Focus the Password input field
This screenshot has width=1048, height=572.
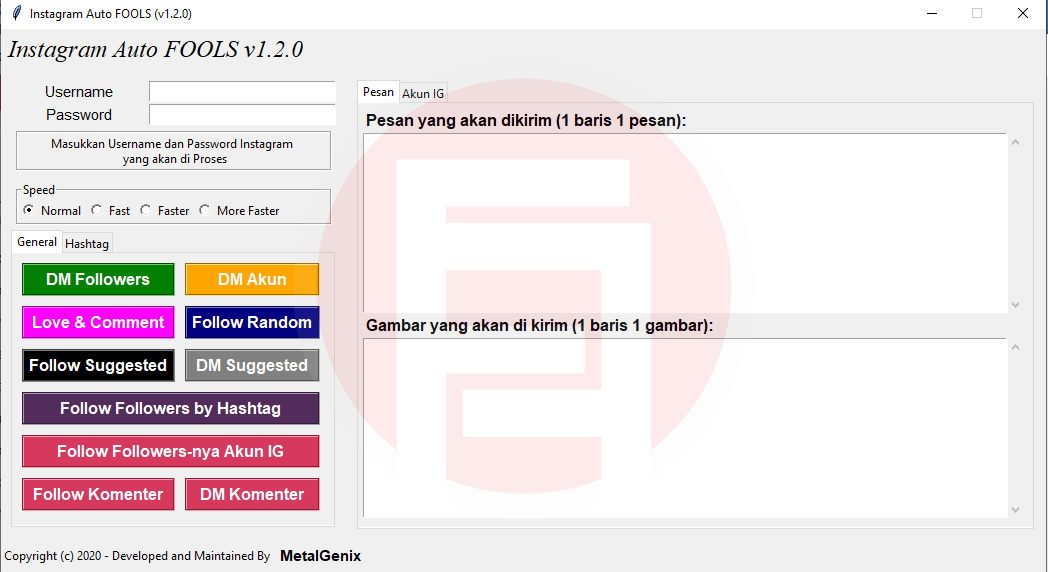[242, 114]
